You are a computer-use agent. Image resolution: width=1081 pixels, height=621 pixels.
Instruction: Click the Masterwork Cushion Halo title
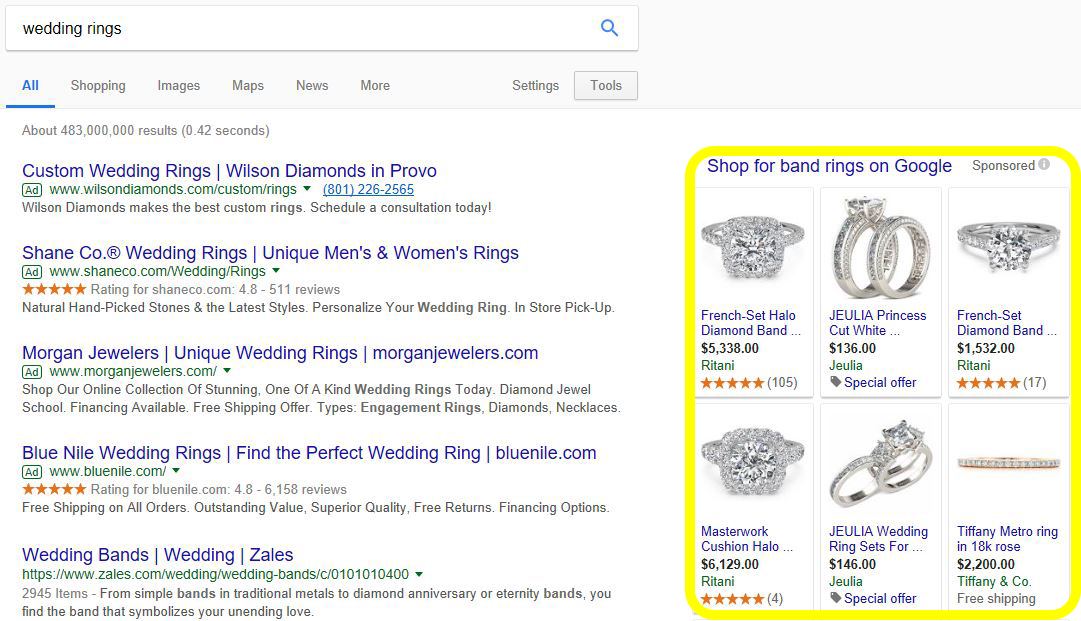coord(747,539)
